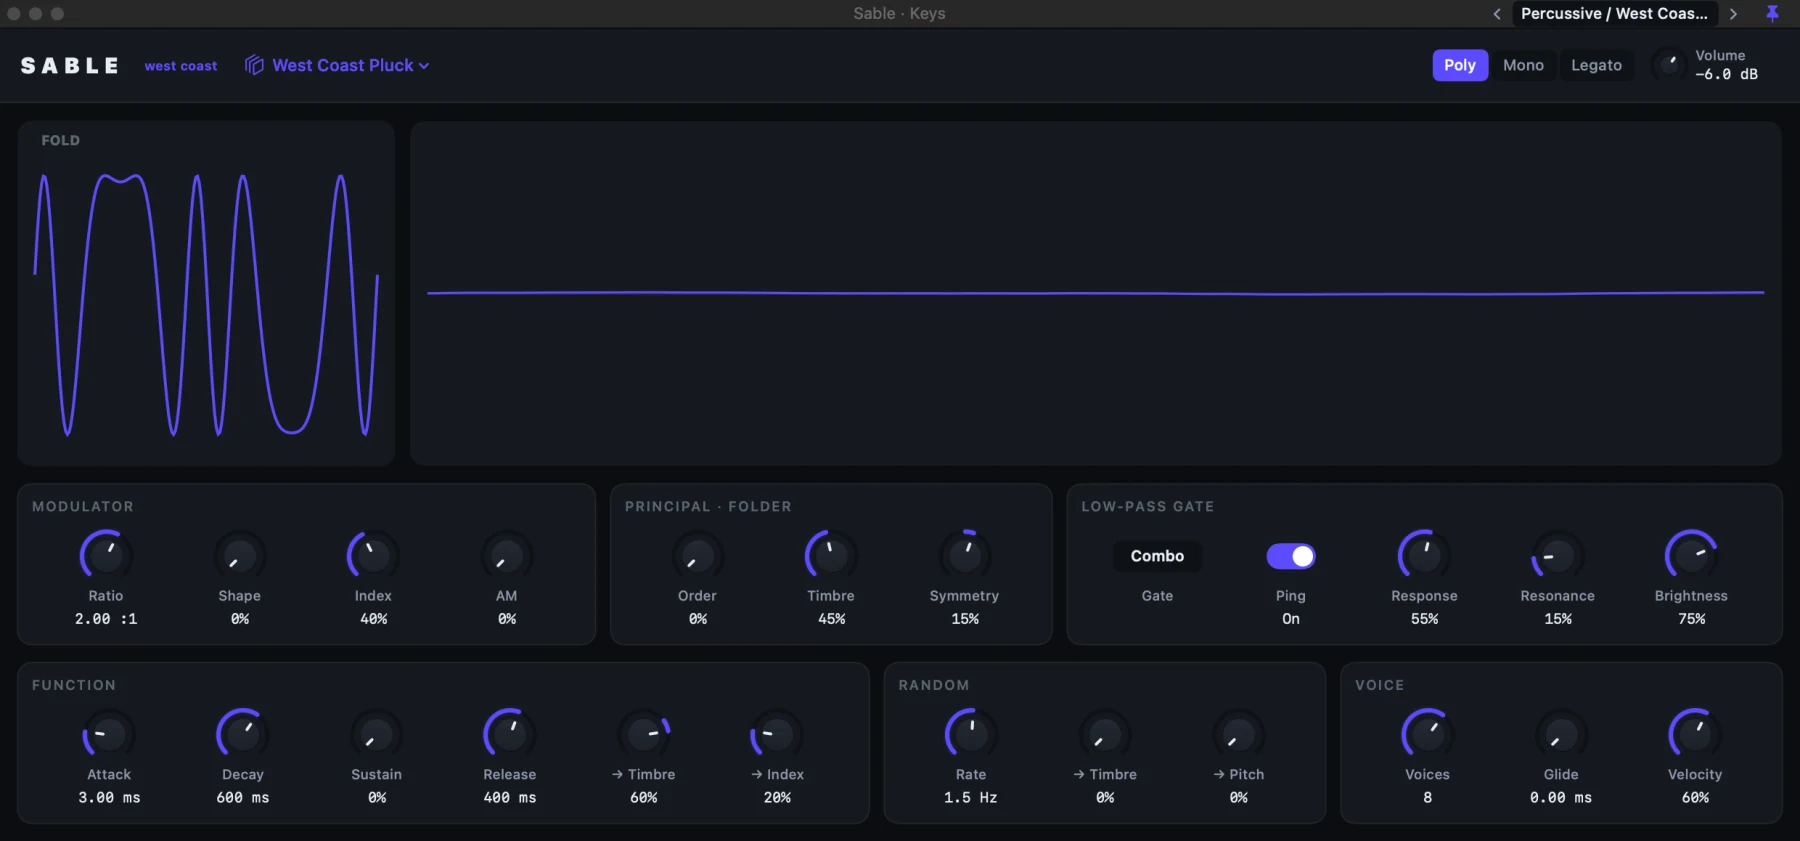Click the "-6.0 dB" volume value
The width and height of the screenshot is (1800, 841).
pyautogui.click(x=1726, y=74)
